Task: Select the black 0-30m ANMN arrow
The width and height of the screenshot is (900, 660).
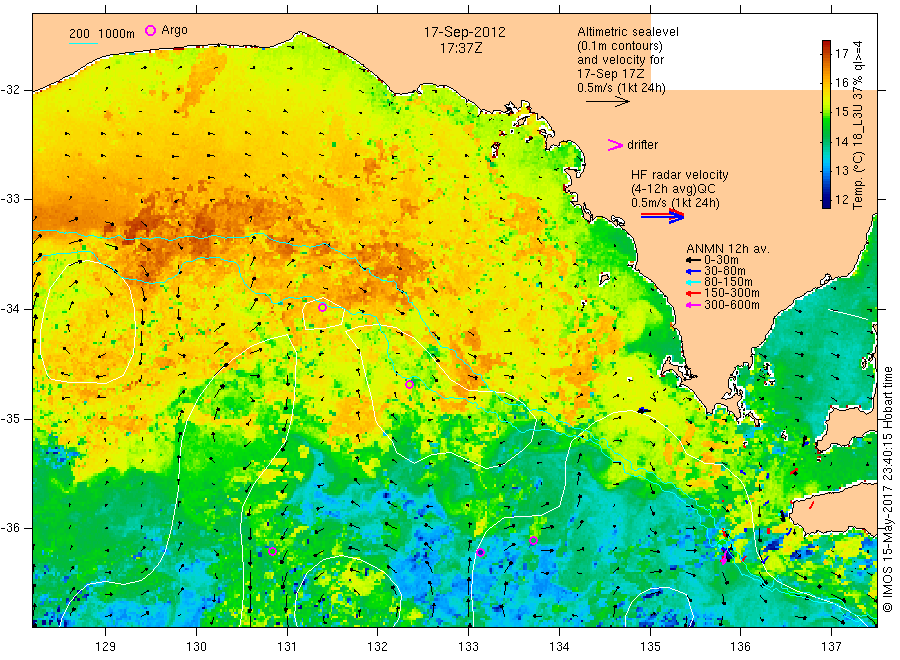Action: pos(693,260)
